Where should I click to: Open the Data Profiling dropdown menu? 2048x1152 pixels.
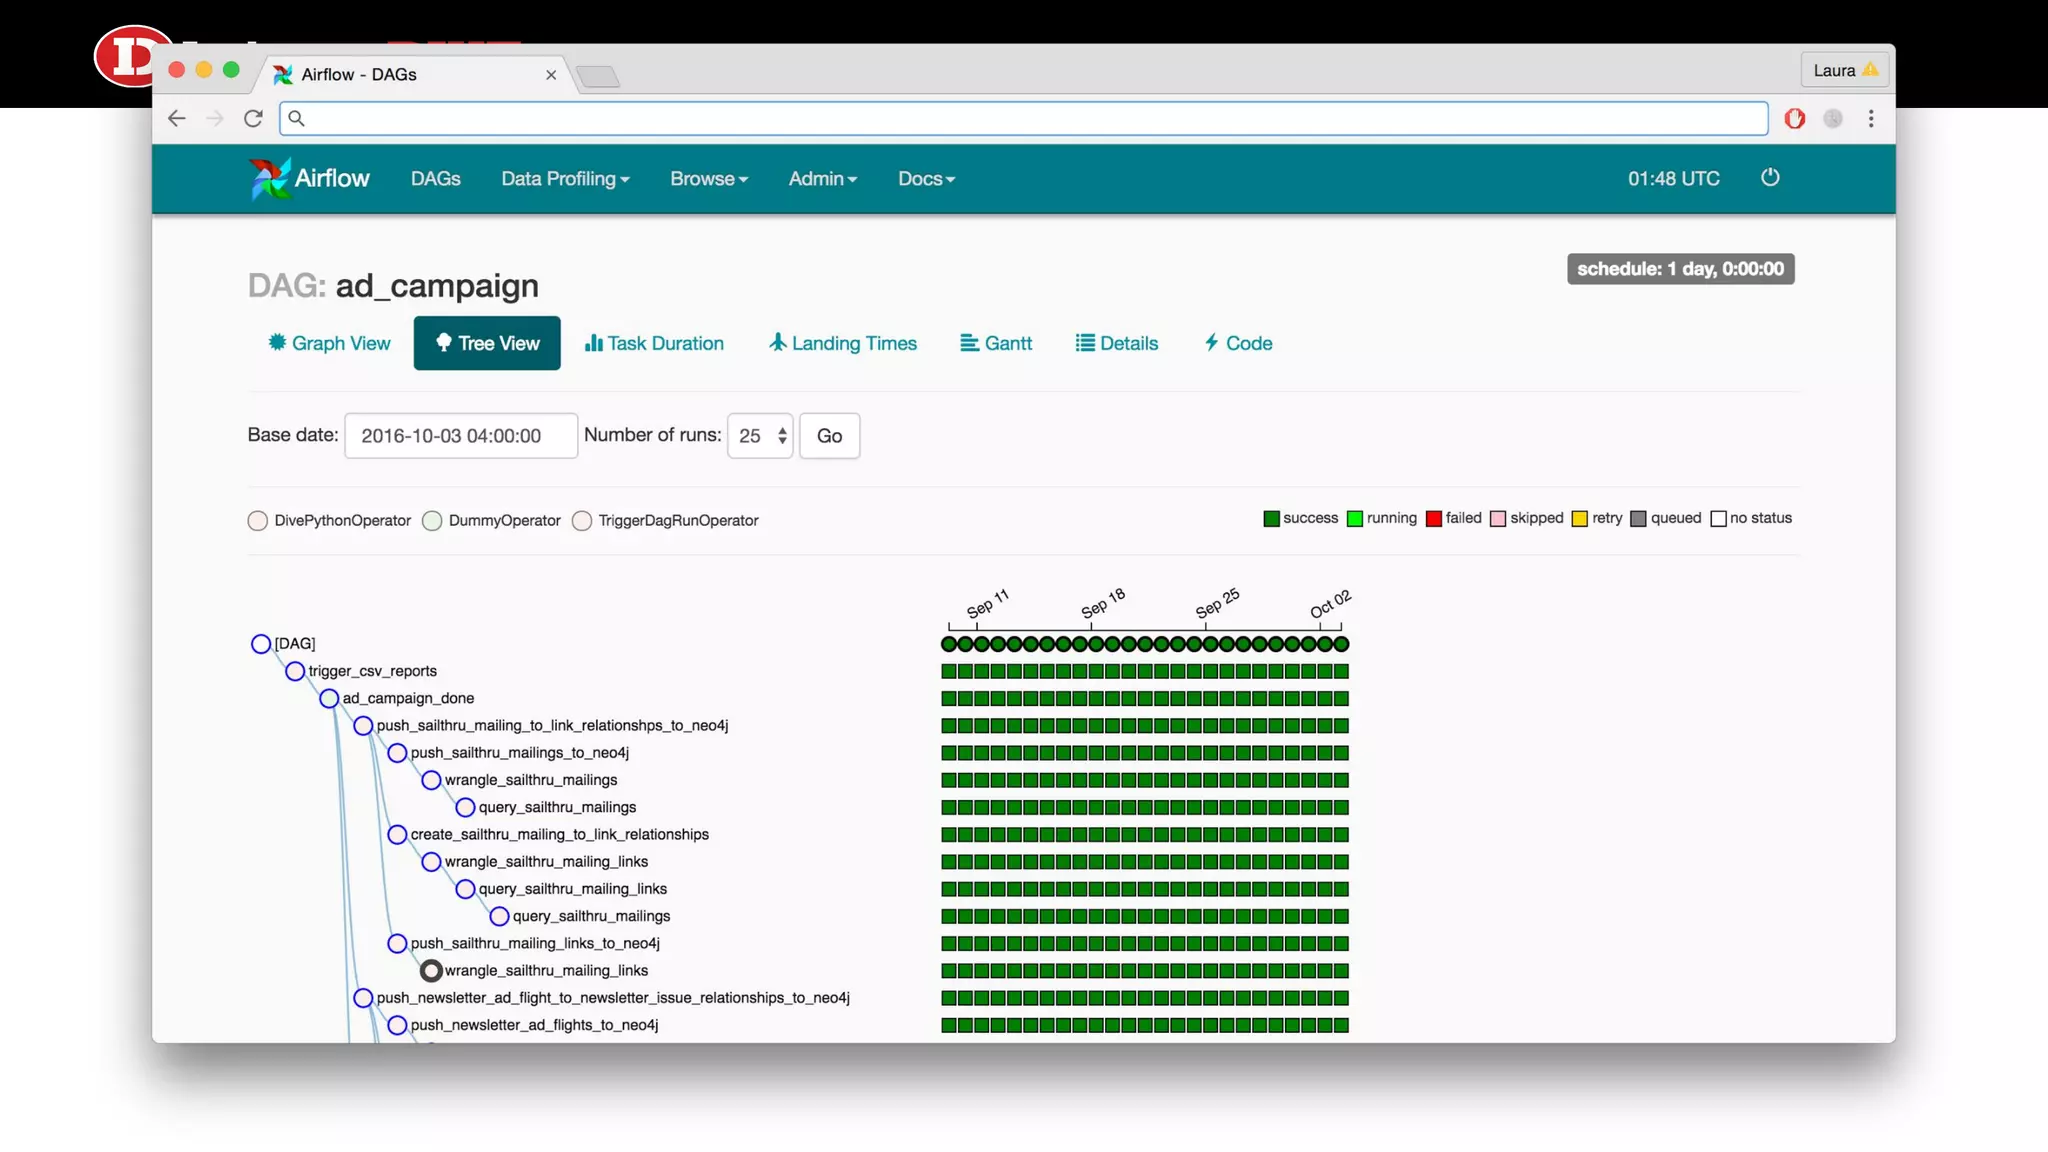(565, 179)
